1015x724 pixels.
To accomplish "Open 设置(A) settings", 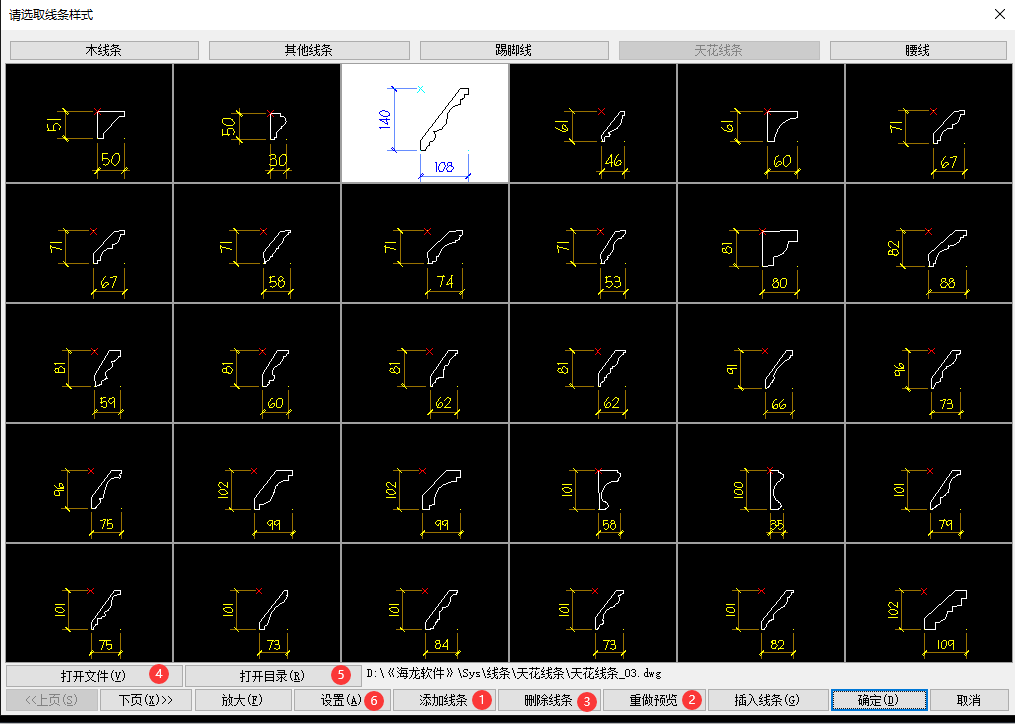I will (342, 700).
